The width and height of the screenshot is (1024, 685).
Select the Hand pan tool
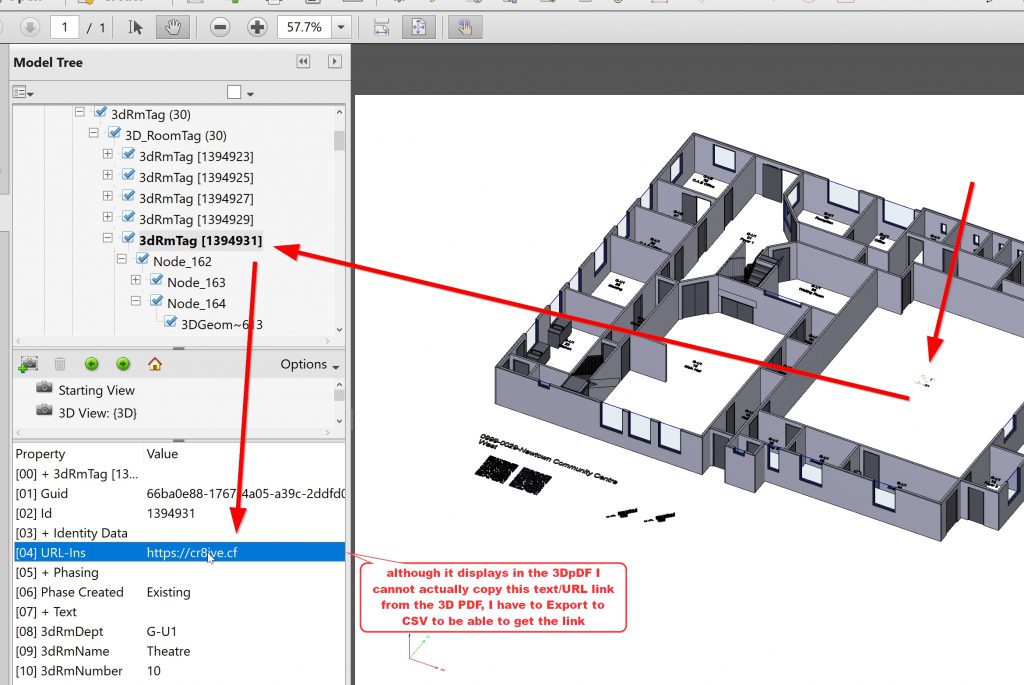point(172,27)
